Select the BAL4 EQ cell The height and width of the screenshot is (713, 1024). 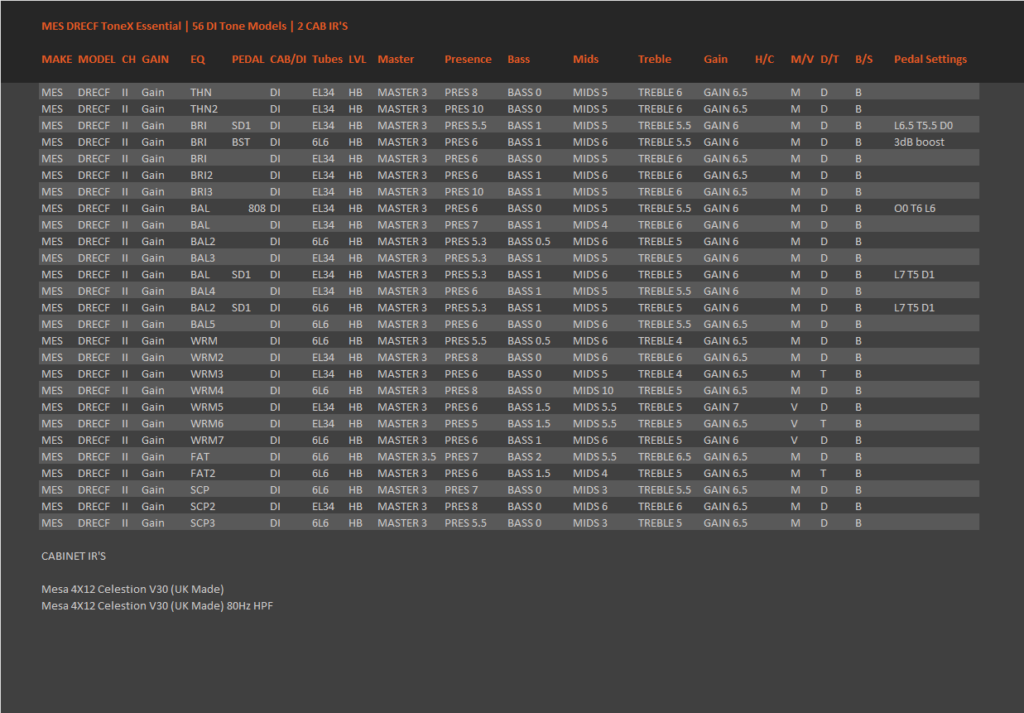point(202,291)
